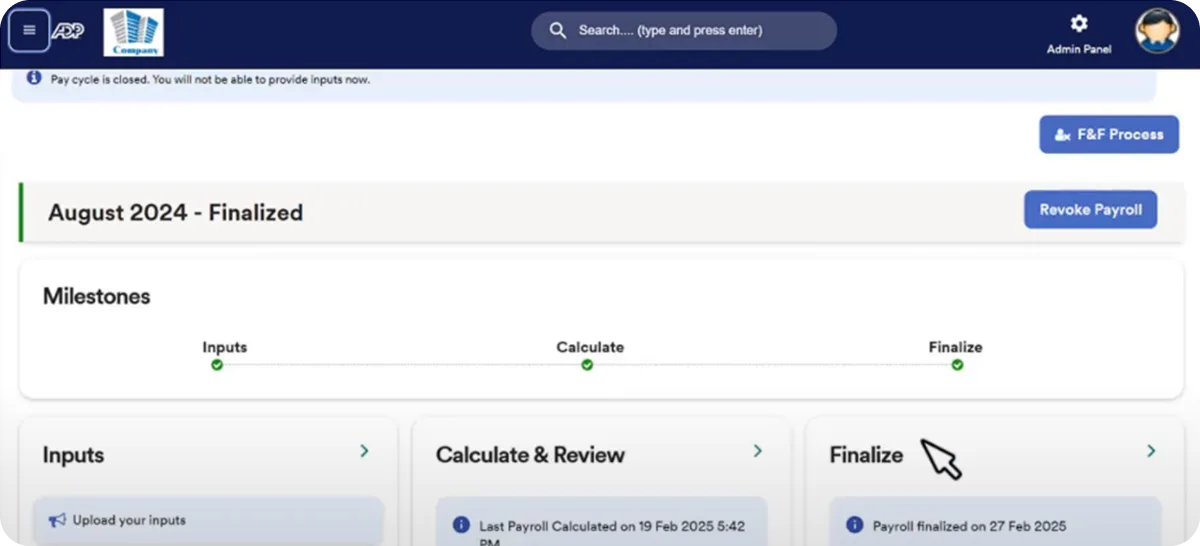Click the Finalize card heading
The image size is (1200, 546).
[866, 455]
